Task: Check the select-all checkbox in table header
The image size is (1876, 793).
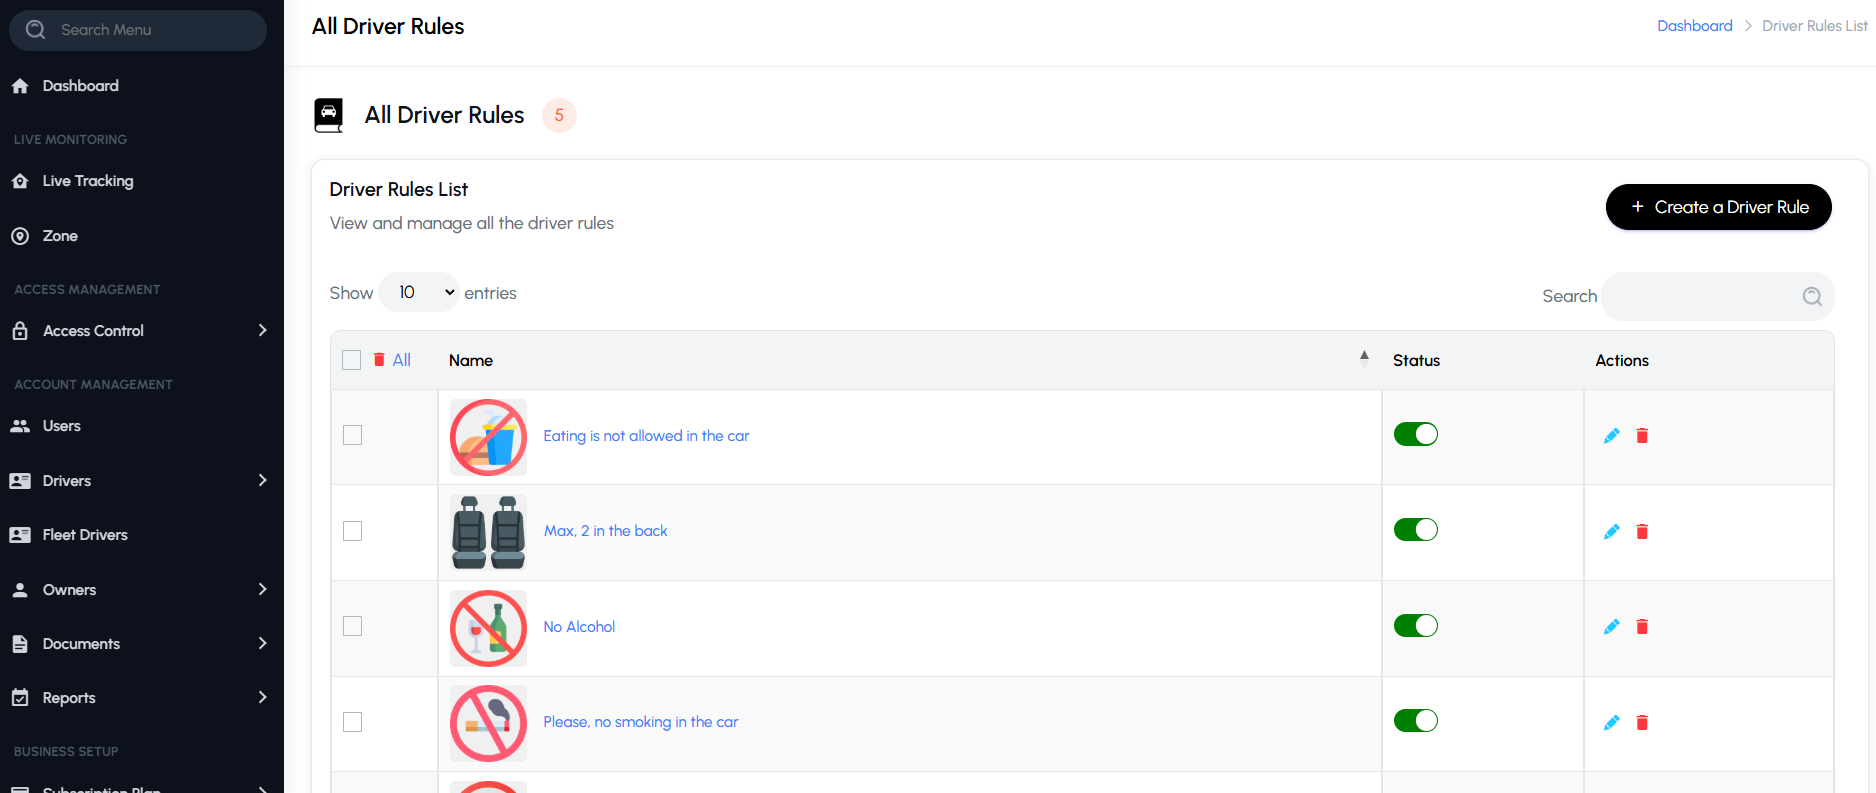Action: [x=352, y=360]
